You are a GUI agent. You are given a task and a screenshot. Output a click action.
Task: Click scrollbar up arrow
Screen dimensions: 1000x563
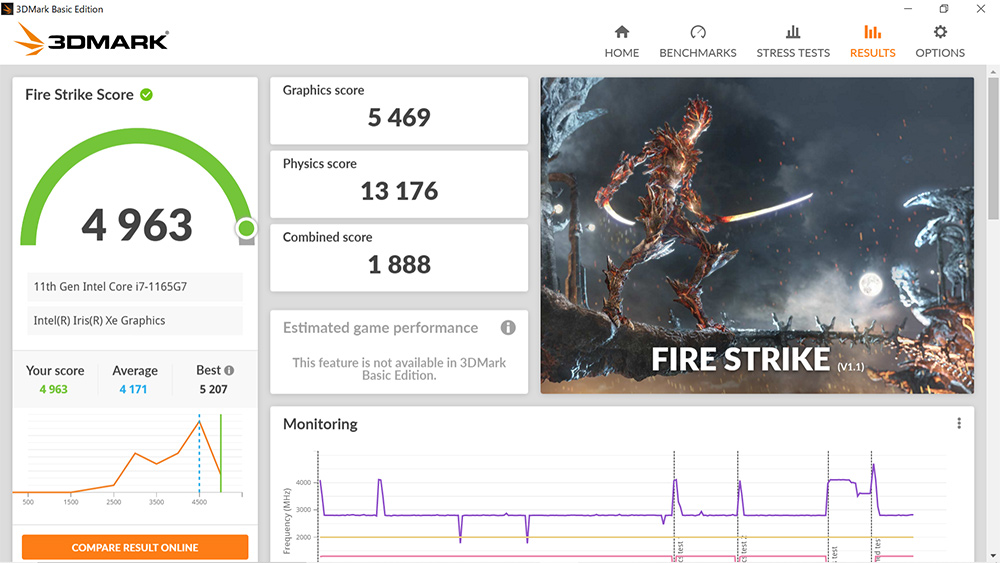(x=993, y=71)
